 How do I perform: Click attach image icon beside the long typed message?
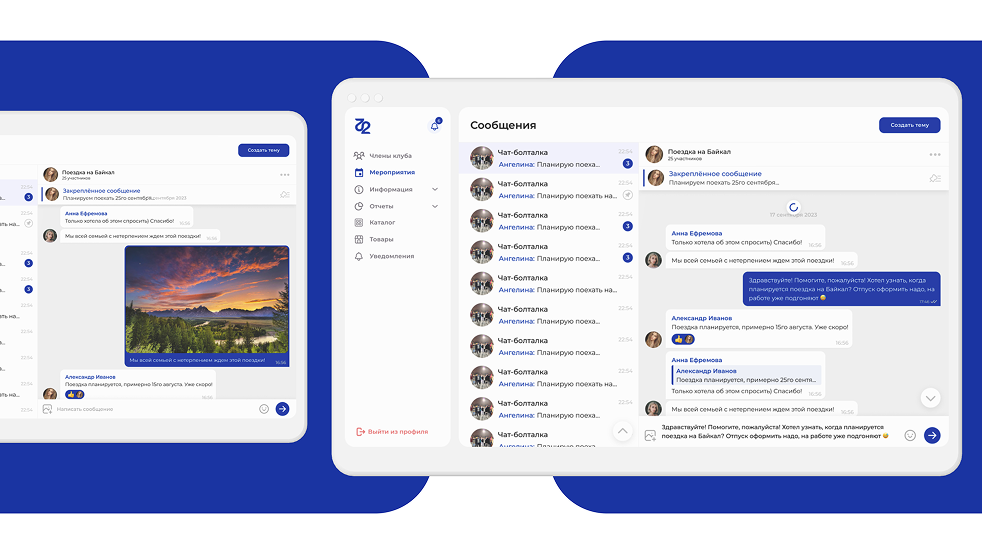[650, 435]
